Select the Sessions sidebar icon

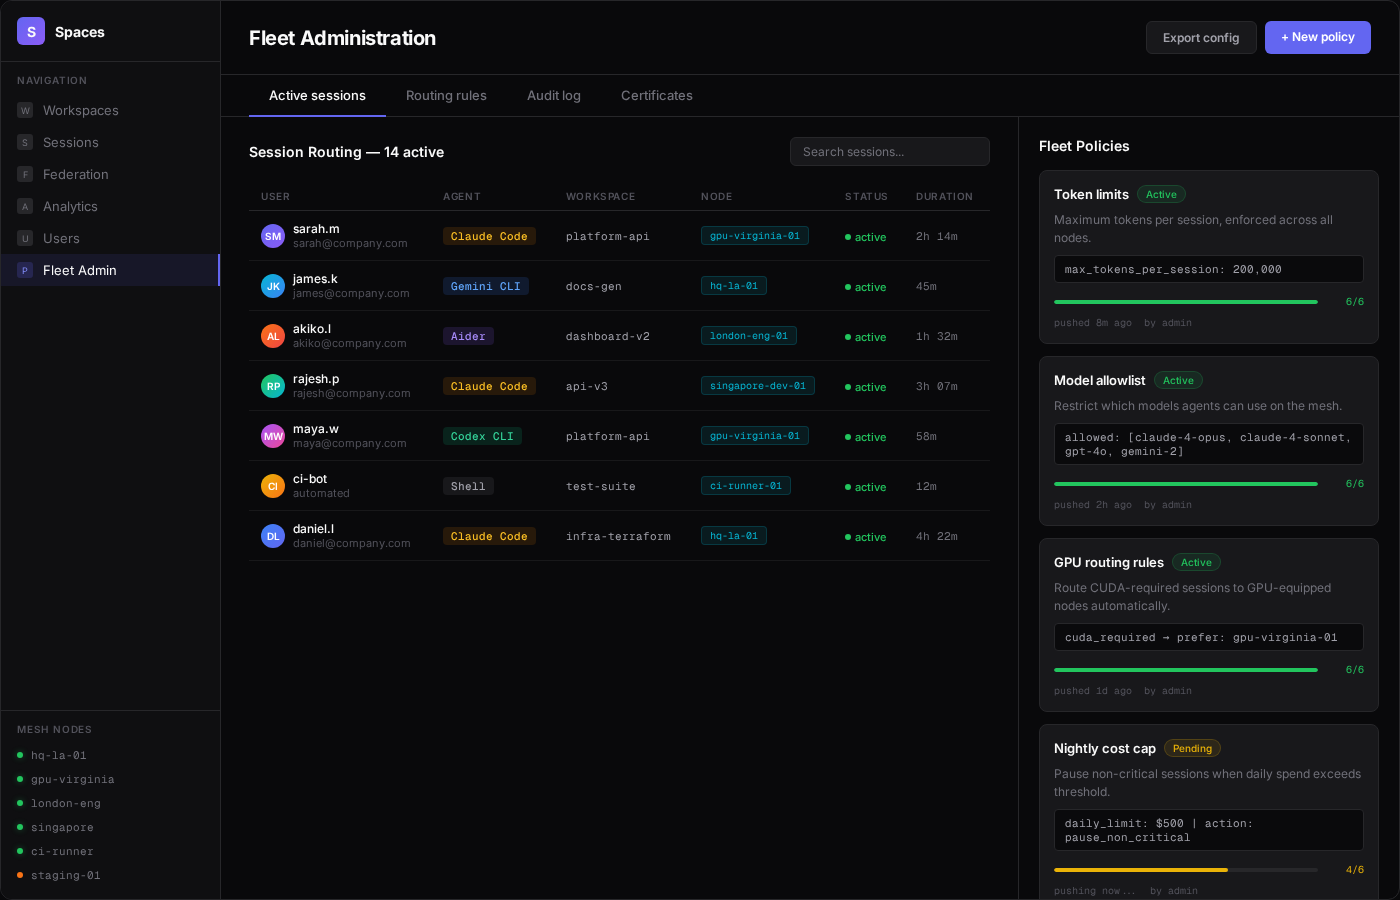point(25,142)
